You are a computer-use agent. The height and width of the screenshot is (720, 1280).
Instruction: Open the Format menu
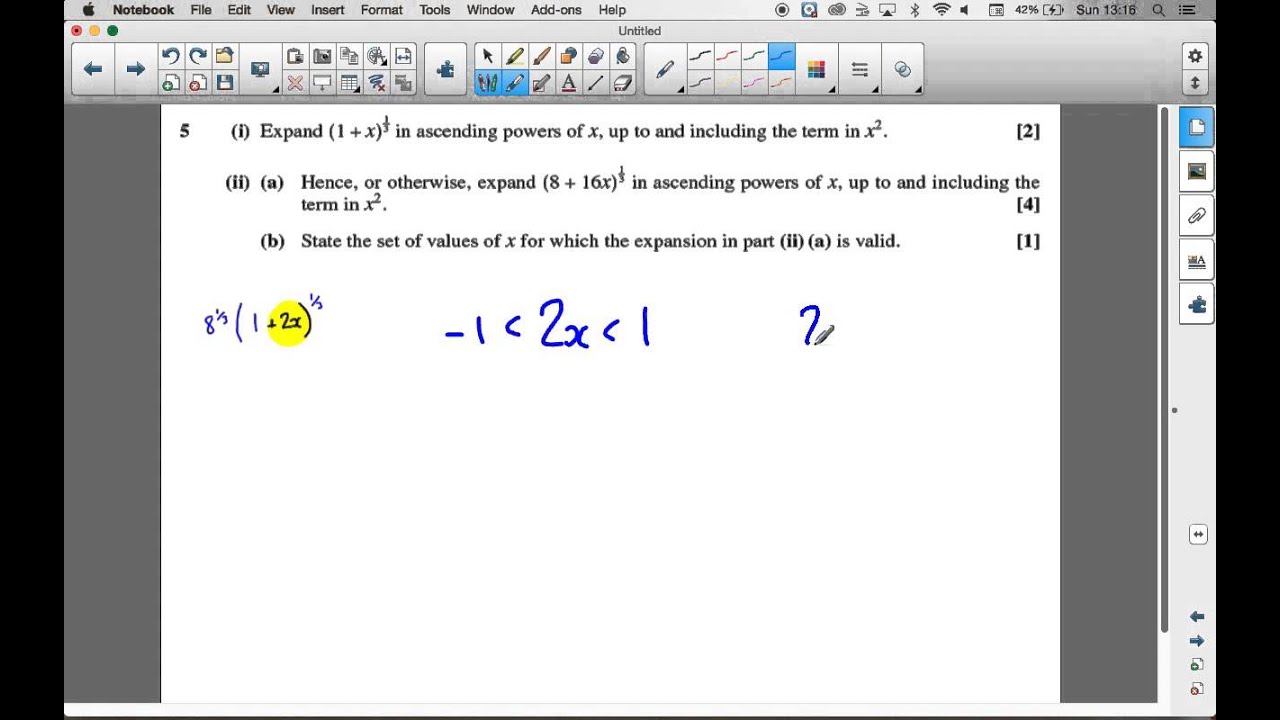pyautogui.click(x=382, y=10)
